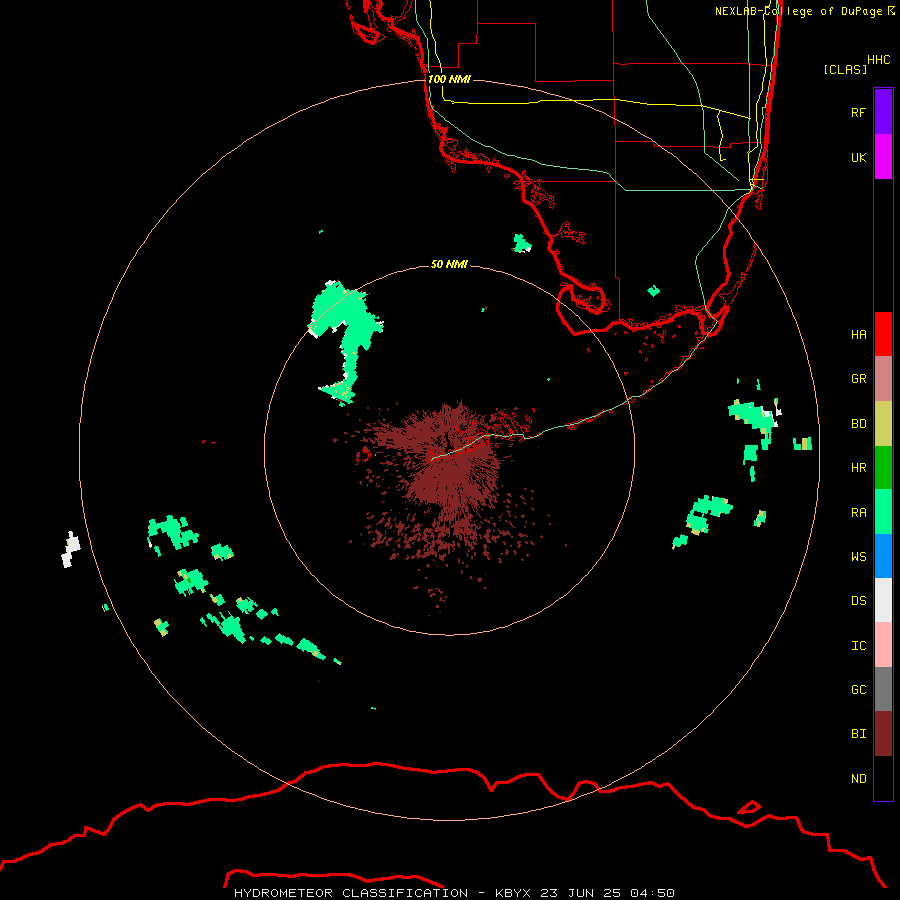
Task: Click 'HYDROMETEOR CLASSIFICATION' caption text
Action: pyautogui.click(x=351, y=893)
